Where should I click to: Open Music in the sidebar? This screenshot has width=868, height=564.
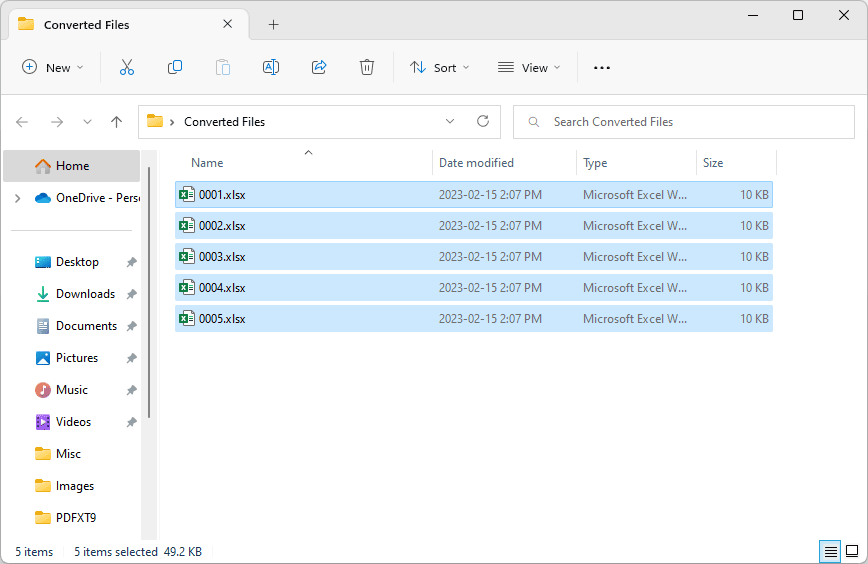(72, 391)
